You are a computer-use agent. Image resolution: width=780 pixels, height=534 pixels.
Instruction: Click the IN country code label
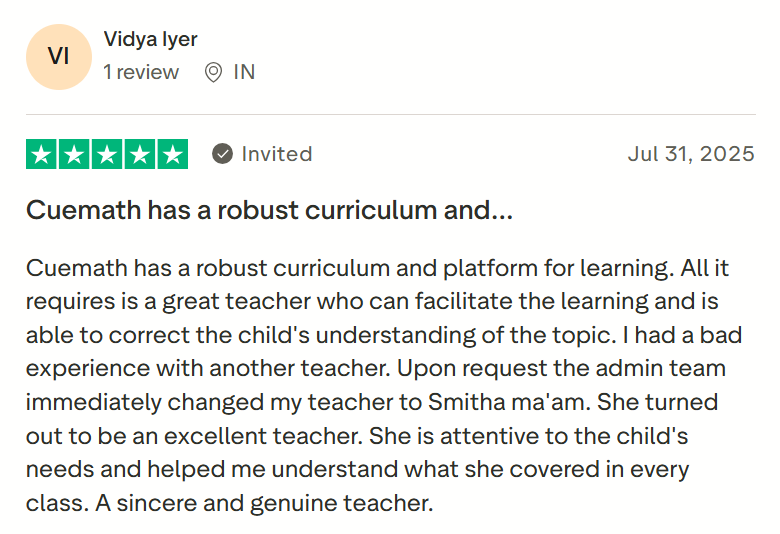click(x=244, y=72)
